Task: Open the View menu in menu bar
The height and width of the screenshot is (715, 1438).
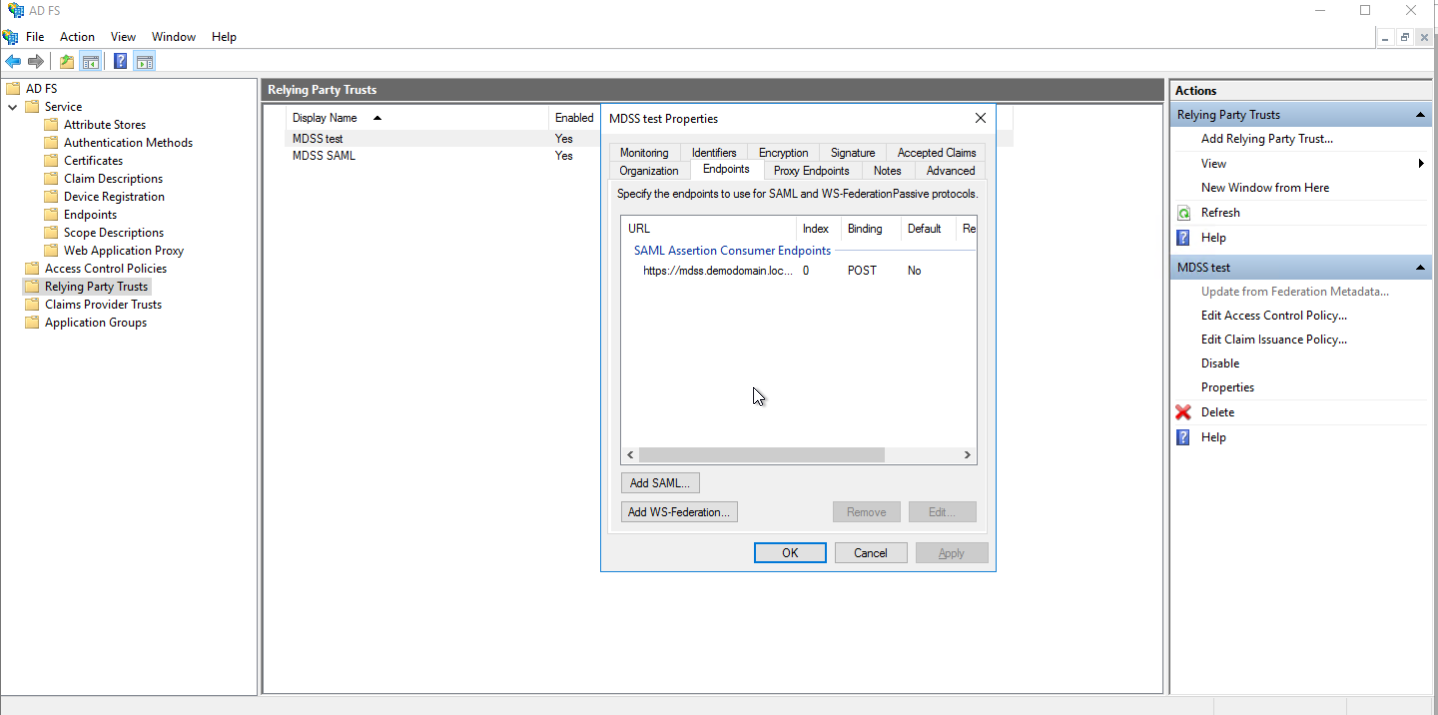Action: coord(123,37)
